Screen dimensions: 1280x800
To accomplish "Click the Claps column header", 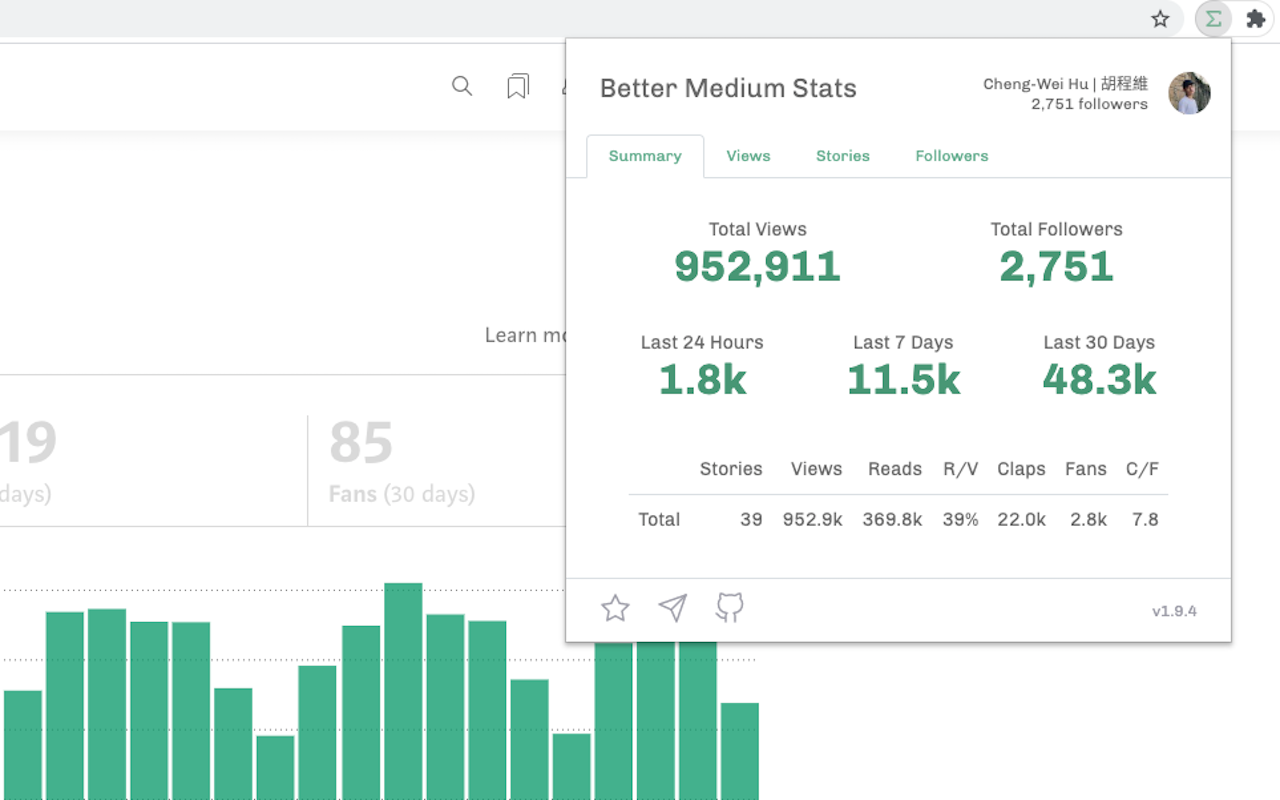I will (1021, 469).
